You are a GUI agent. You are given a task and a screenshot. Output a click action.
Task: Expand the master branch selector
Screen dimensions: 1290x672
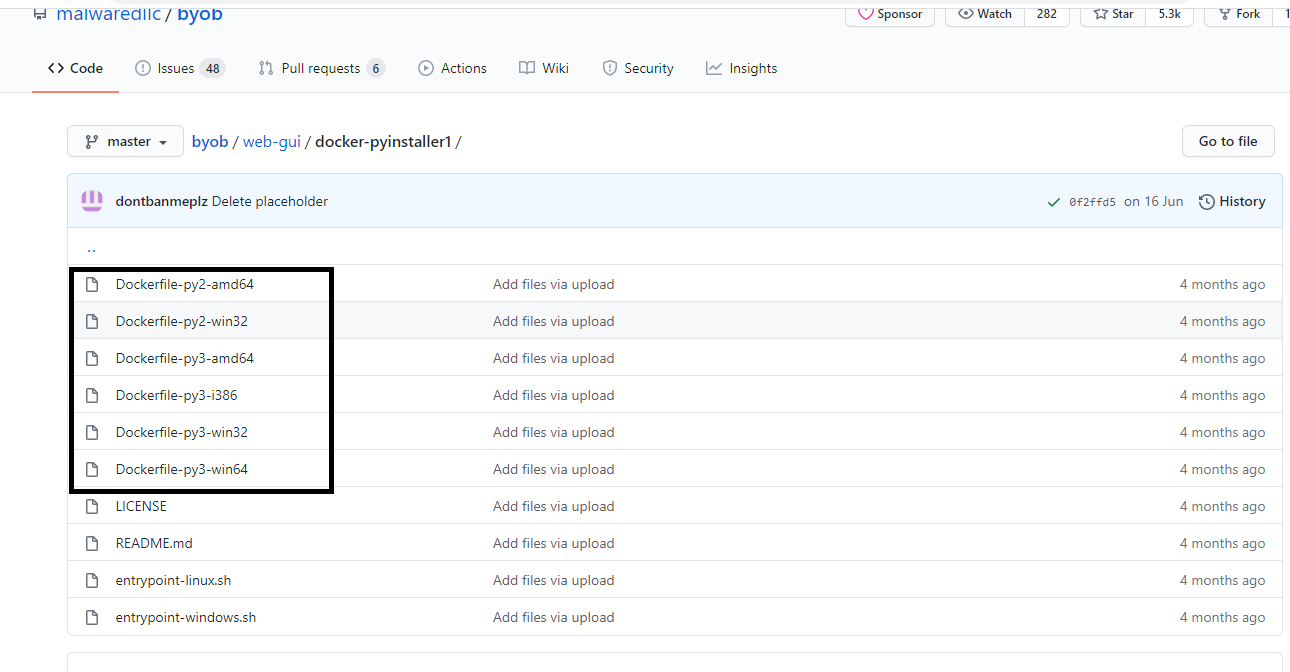point(124,141)
